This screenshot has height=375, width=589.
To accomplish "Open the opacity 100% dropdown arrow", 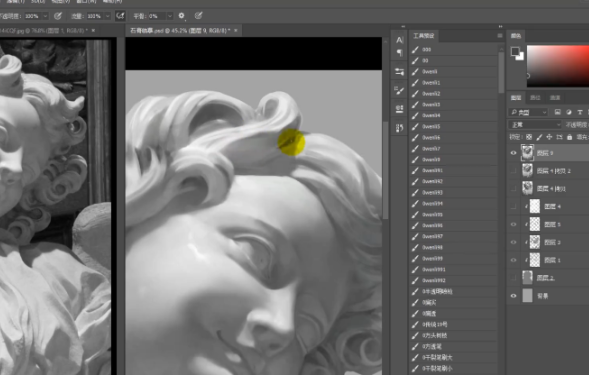I will pyautogui.click(x=45, y=16).
